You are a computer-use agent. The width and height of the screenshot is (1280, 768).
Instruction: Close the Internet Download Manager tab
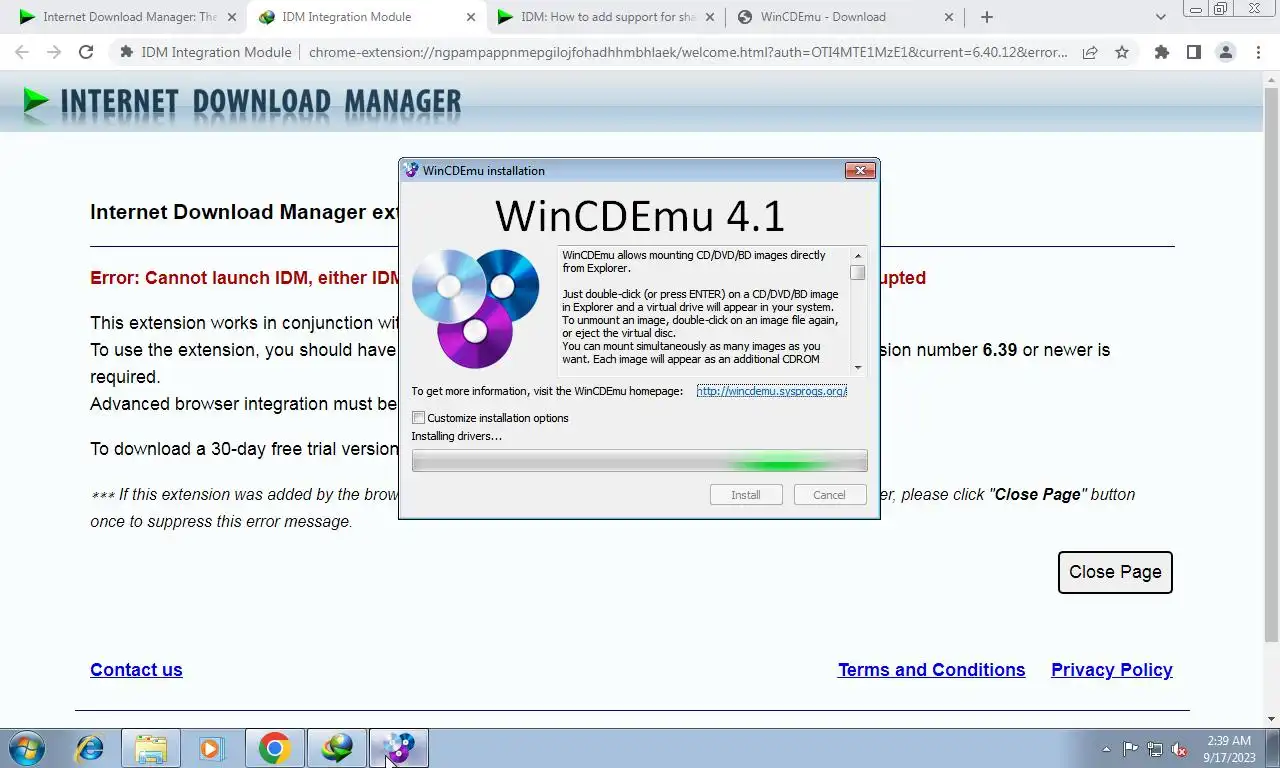(232, 17)
